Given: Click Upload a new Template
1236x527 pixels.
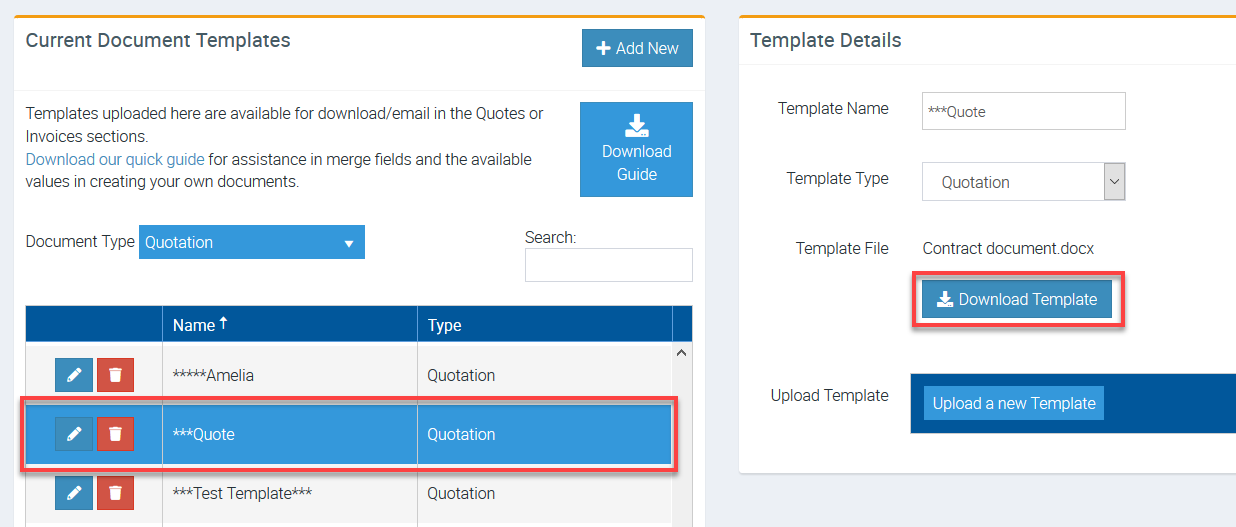Looking at the screenshot, I should pyautogui.click(x=1014, y=403).
